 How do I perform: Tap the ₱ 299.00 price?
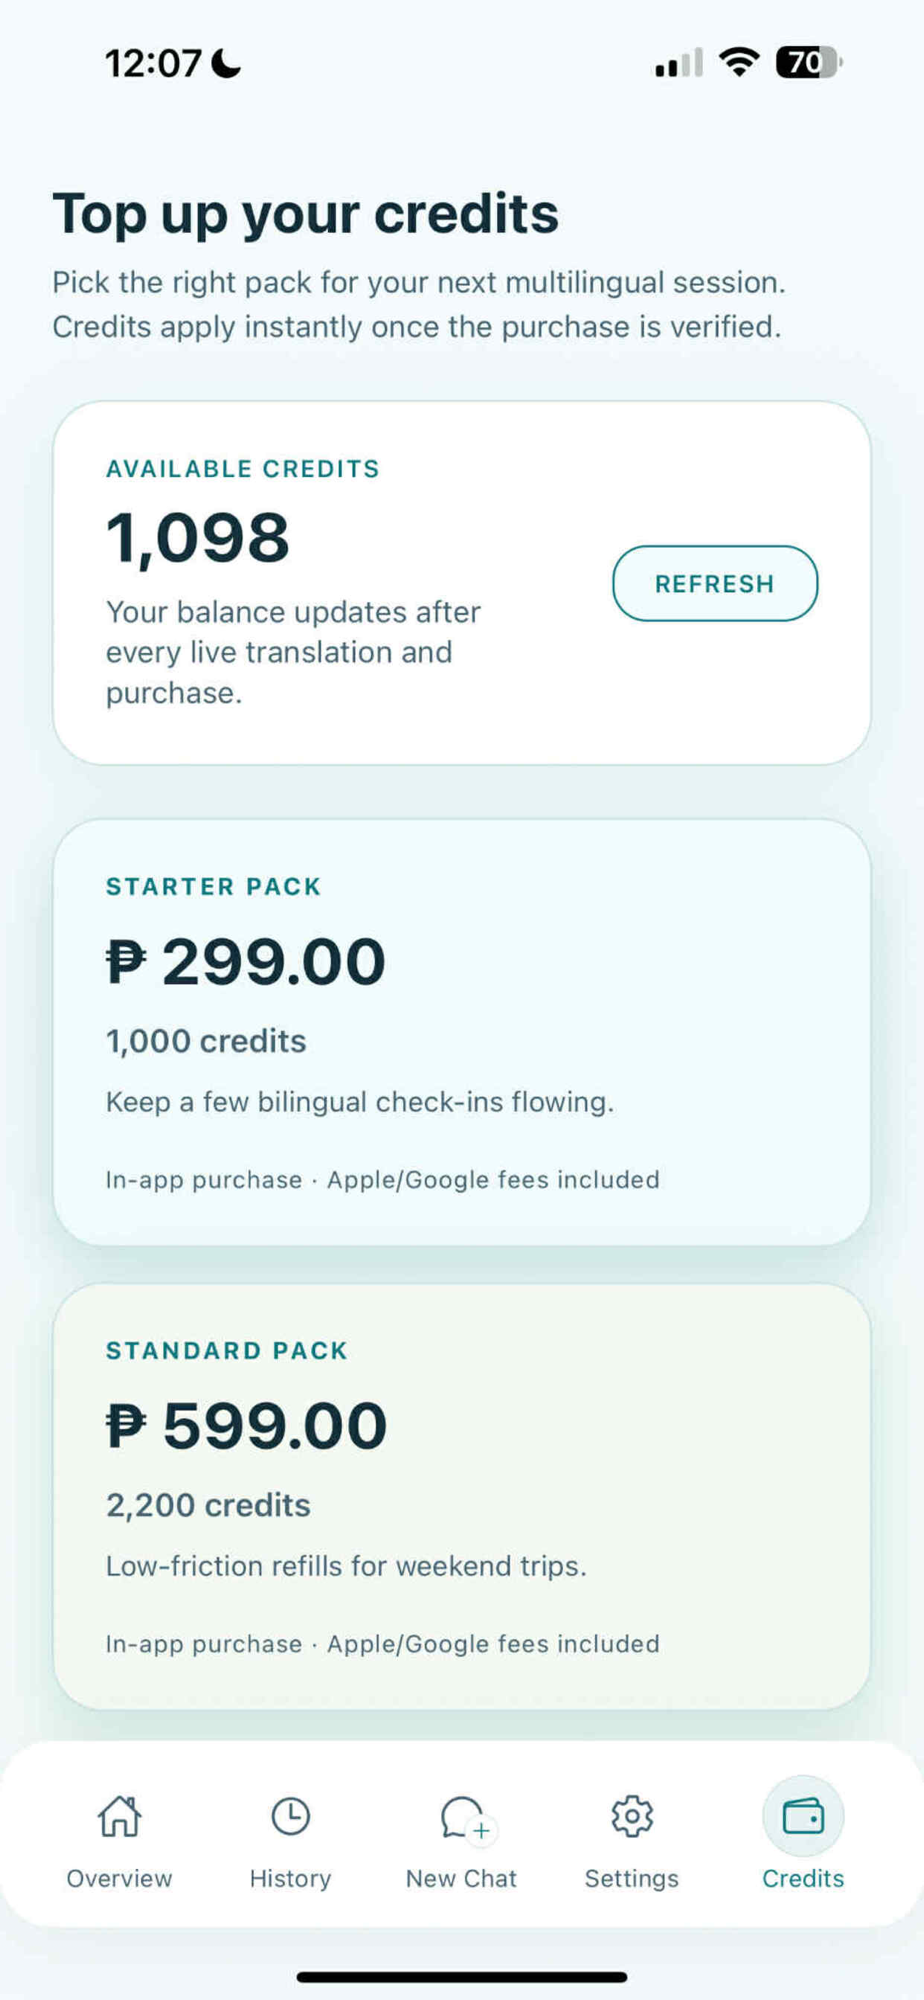pyautogui.click(x=246, y=962)
